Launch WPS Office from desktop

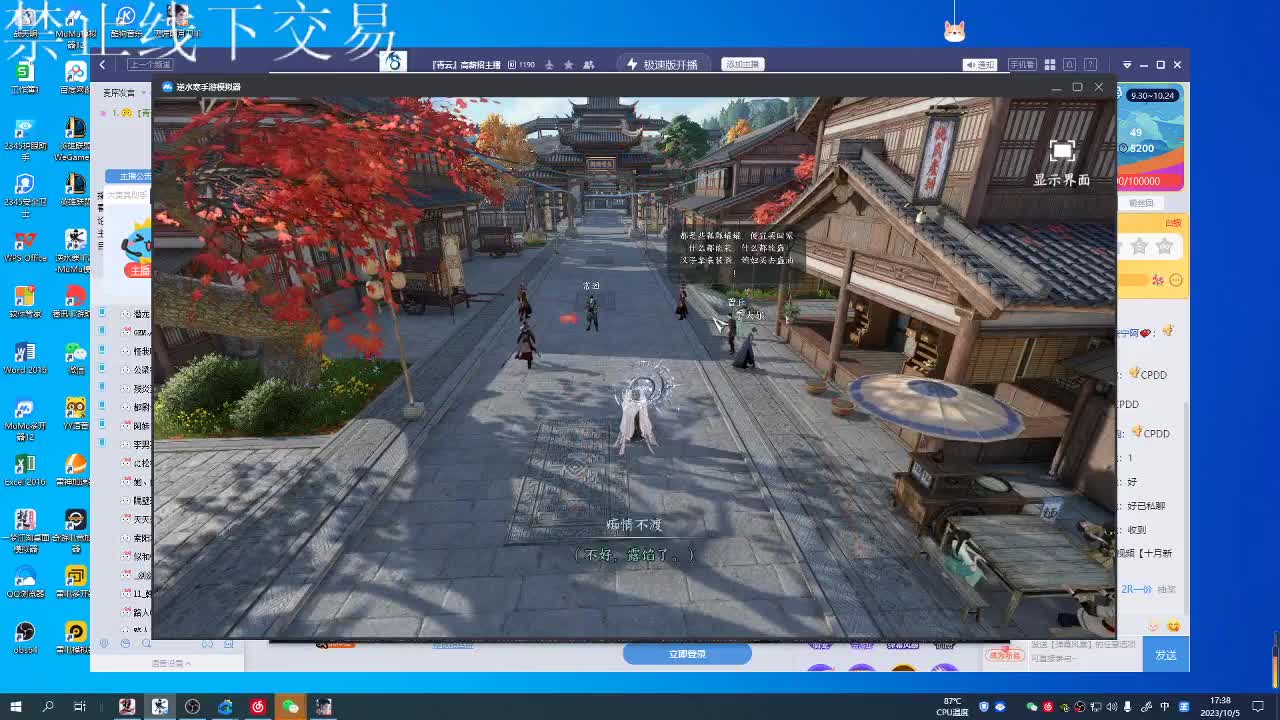click(25, 246)
